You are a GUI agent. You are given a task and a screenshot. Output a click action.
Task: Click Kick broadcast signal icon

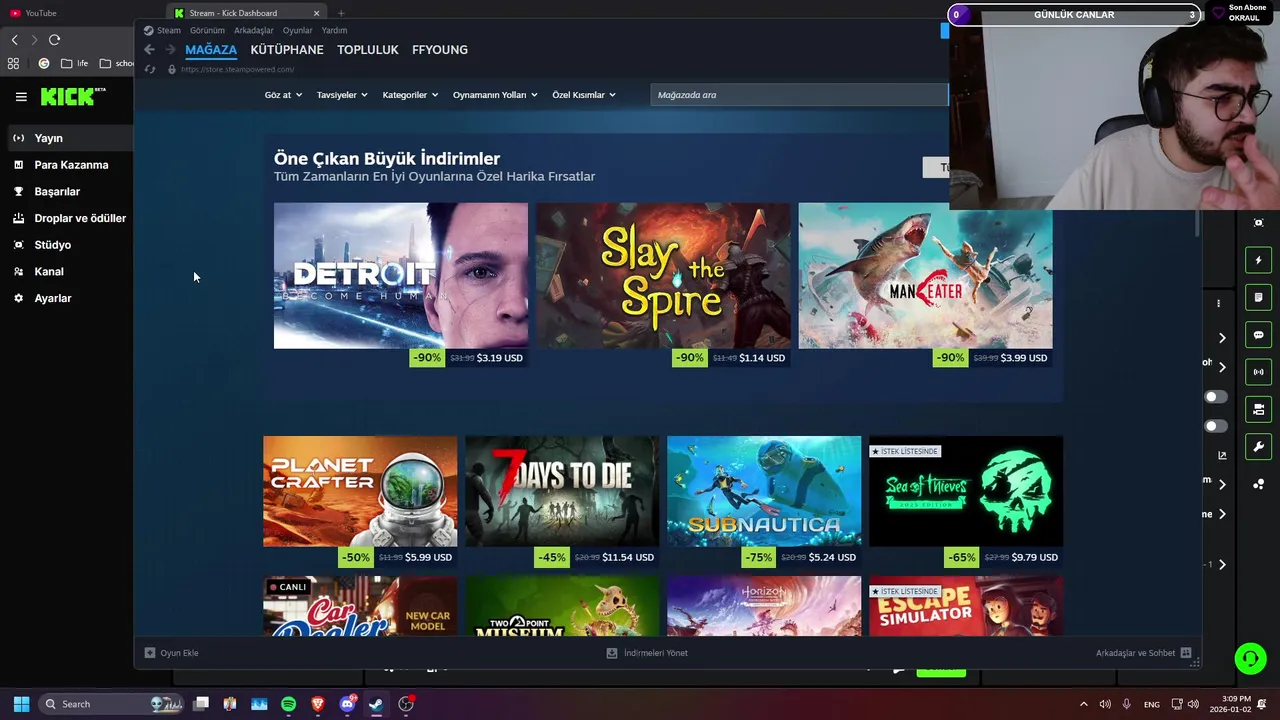pos(1258,372)
